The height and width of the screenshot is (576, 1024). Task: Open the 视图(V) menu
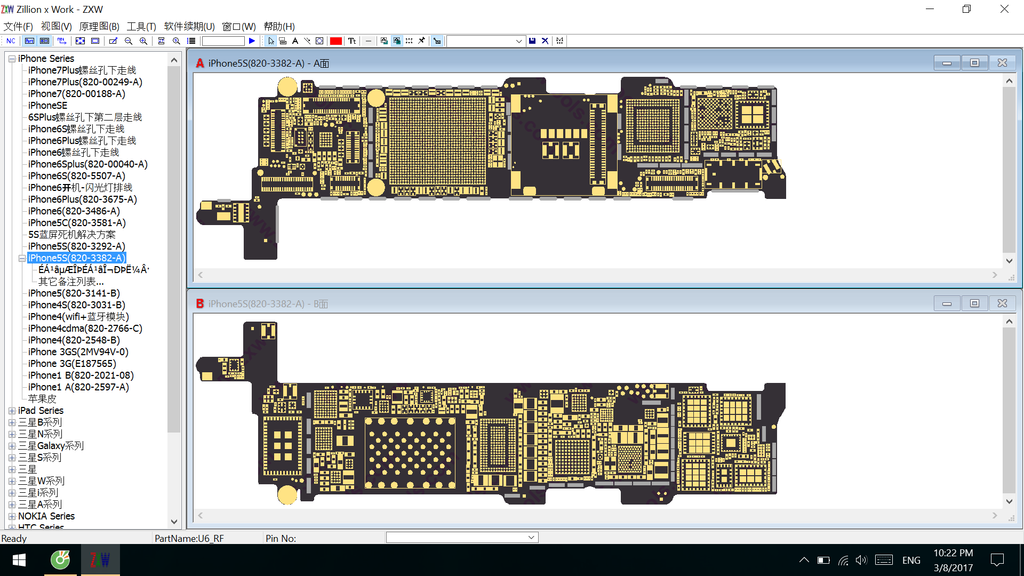56,26
